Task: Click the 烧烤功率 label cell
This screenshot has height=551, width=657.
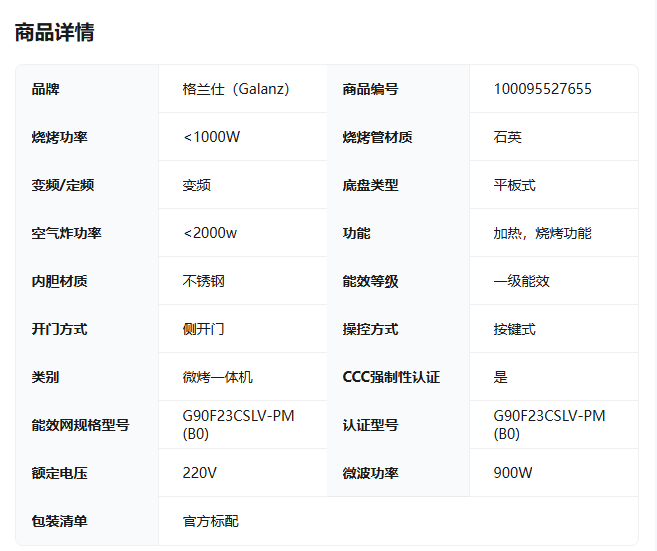Action: (x=59, y=137)
